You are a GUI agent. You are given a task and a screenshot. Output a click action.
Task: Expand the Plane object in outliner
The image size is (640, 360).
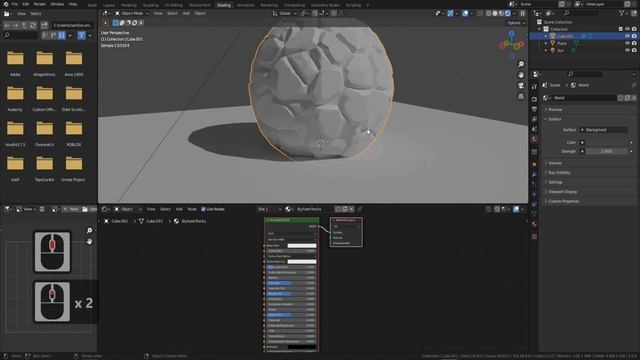tap(546, 43)
